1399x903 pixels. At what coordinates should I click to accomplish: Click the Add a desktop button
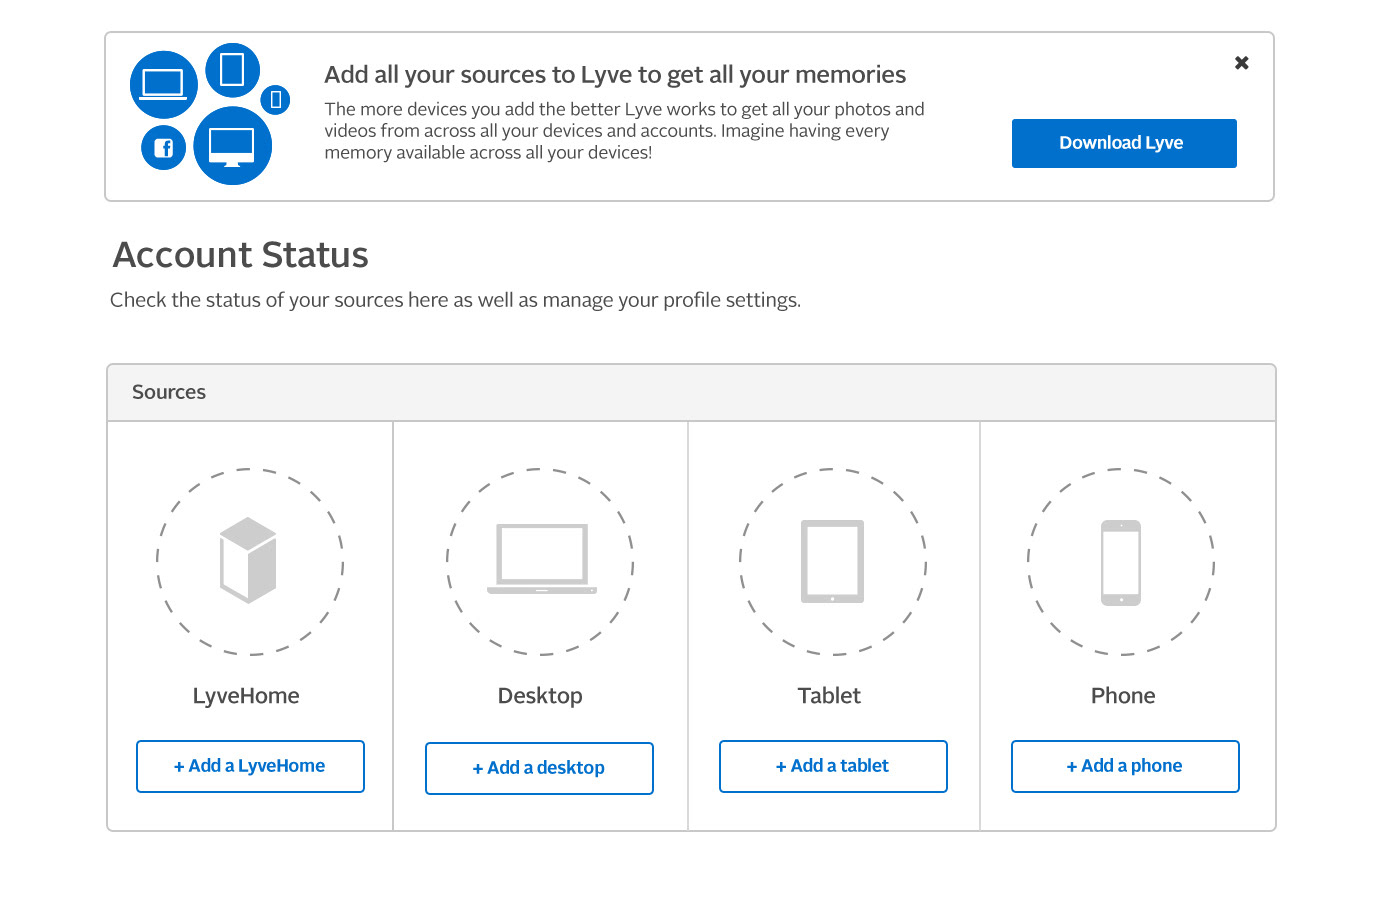click(539, 768)
